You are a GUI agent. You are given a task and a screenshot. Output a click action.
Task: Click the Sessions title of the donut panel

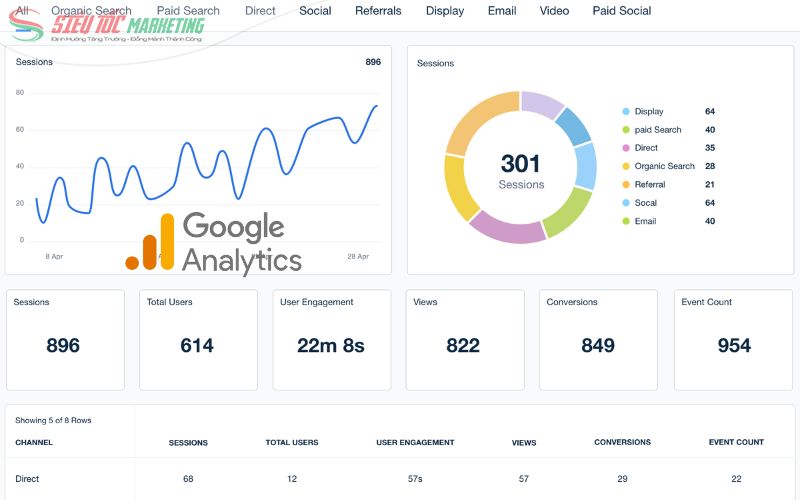click(435, 63)
